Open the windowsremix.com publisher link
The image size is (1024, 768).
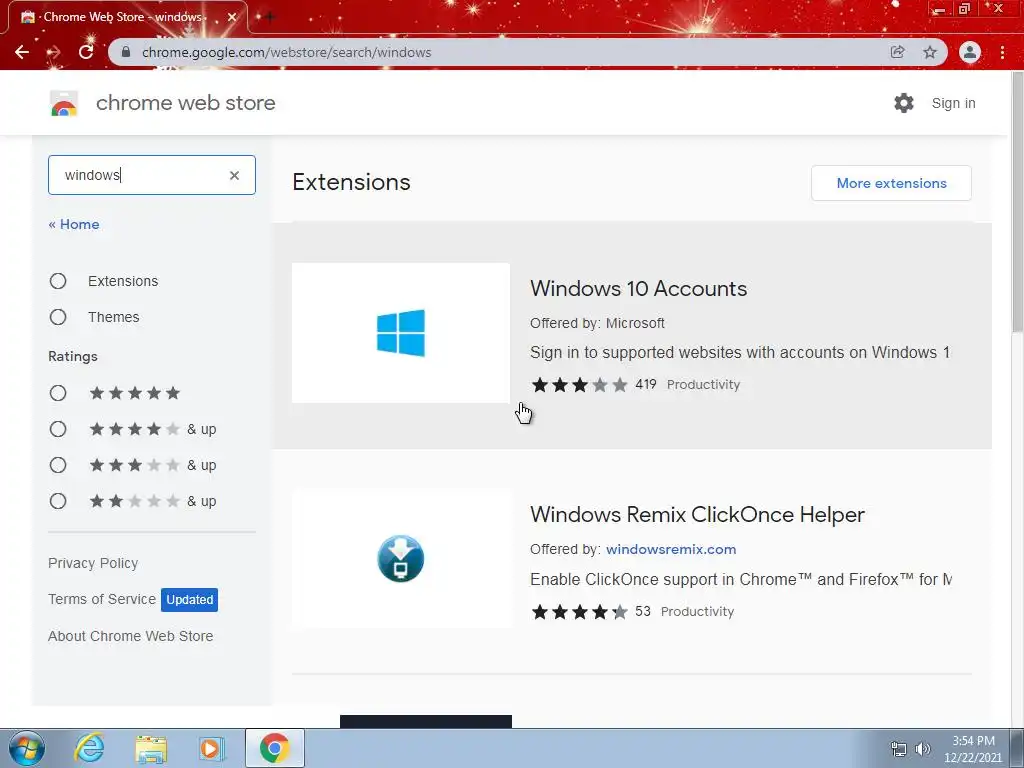pyautogui.click(x=671, y=549)
